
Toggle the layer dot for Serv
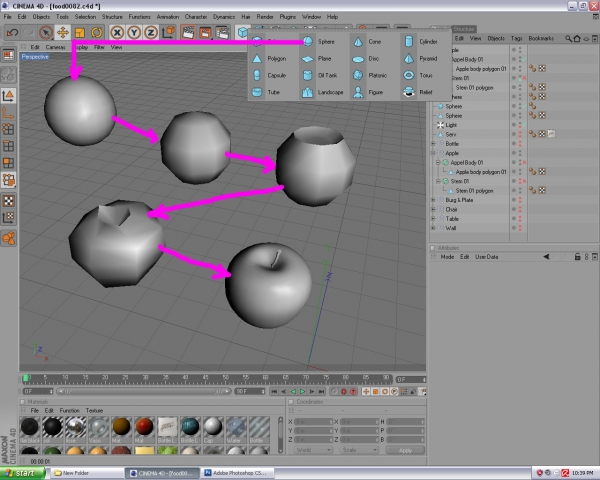(514, 134)
